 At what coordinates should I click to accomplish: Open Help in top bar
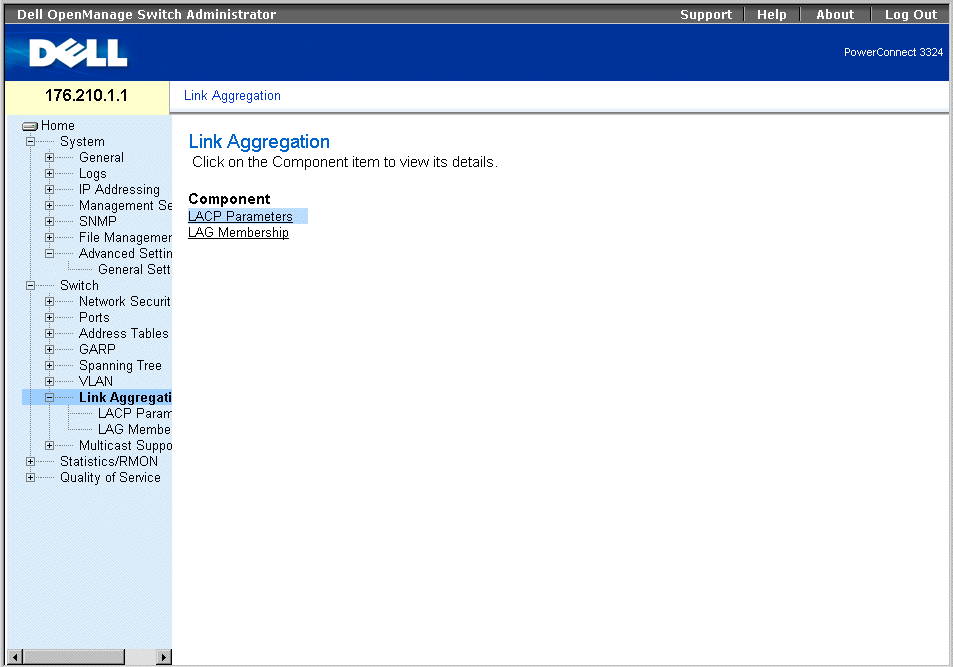coord(771,15)
